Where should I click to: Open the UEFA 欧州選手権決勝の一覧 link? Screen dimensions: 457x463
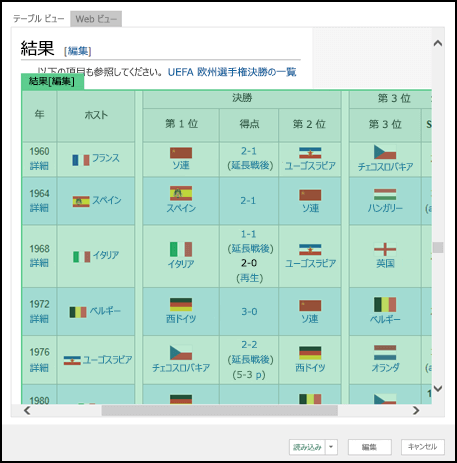[x=232, y=72]
